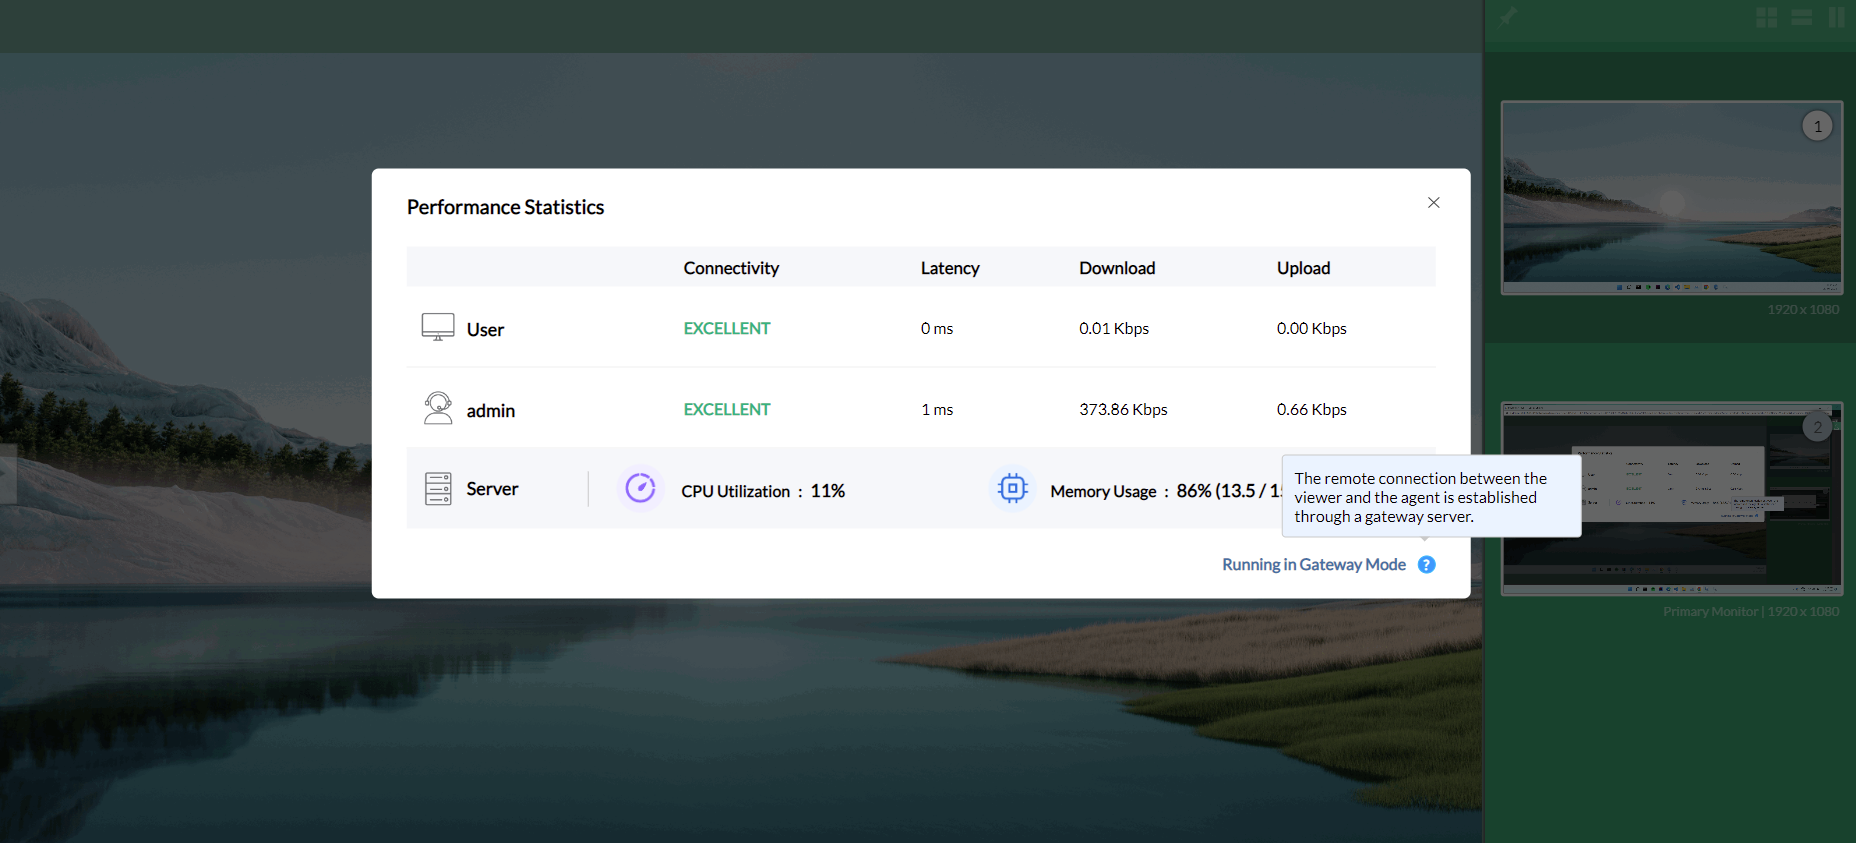The image size is (1856, 843).
Task: Pin the monitor thumbnails side panel
Action: coord(1508,16)
